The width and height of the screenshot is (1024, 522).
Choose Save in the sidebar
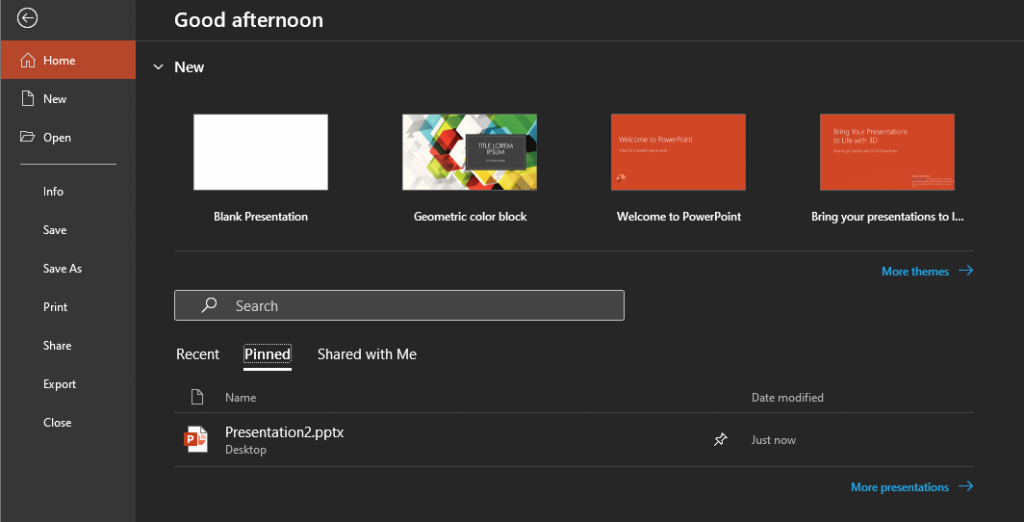click(55, 230)
